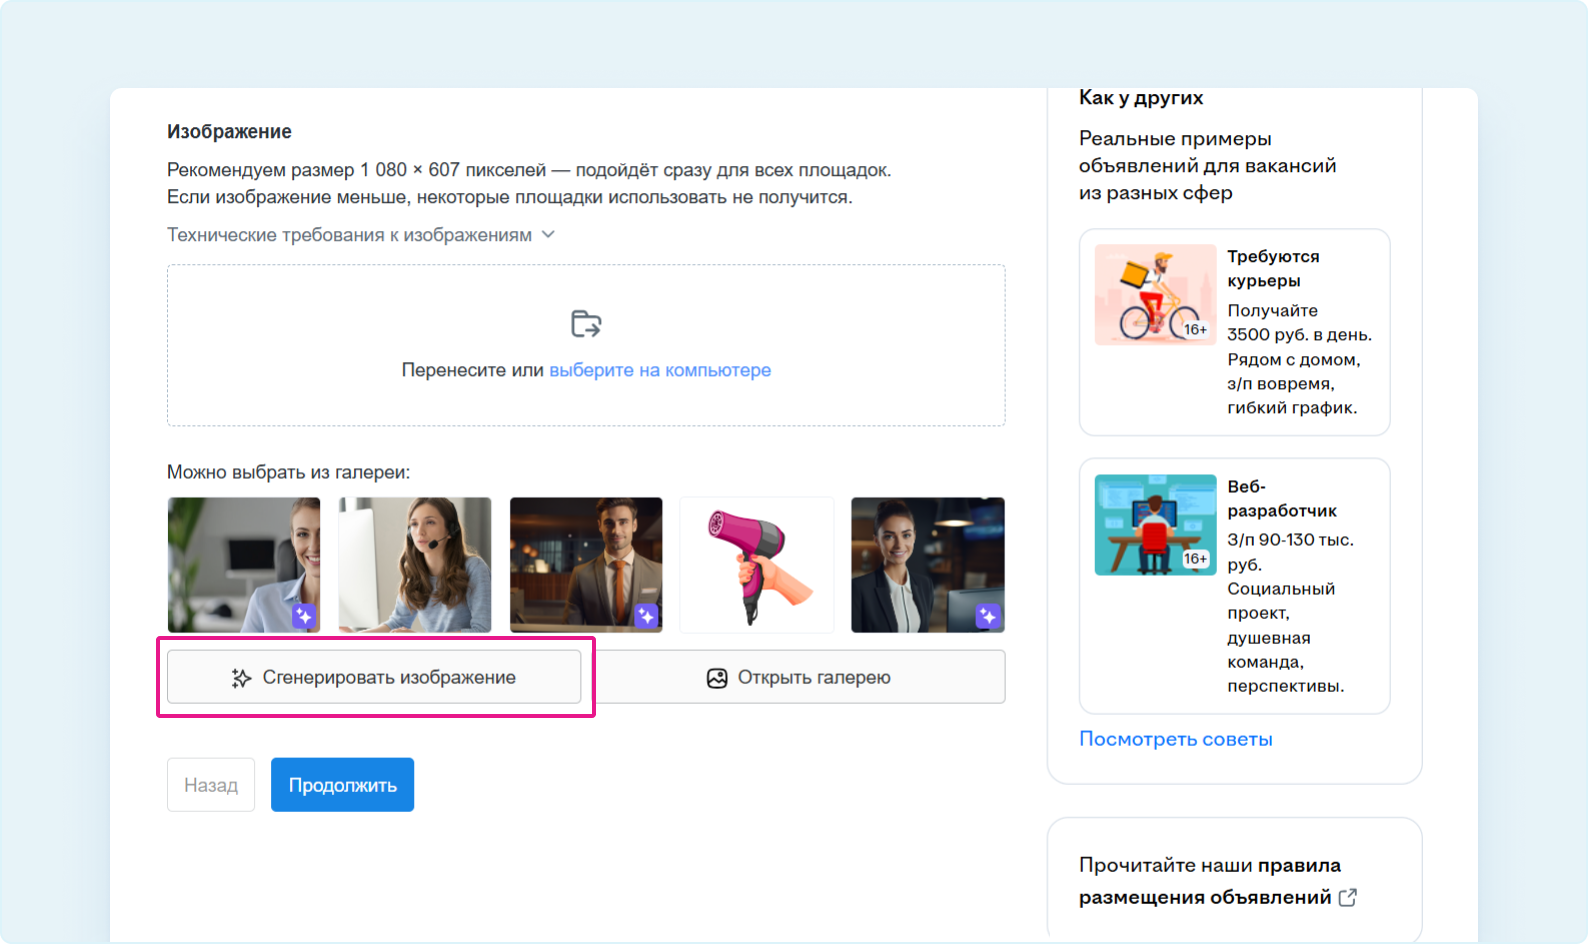The width and height of the screenshot is (1588, 944).
Task: Click 16+ badge on web developer illustration
Action: [1195, 559]
